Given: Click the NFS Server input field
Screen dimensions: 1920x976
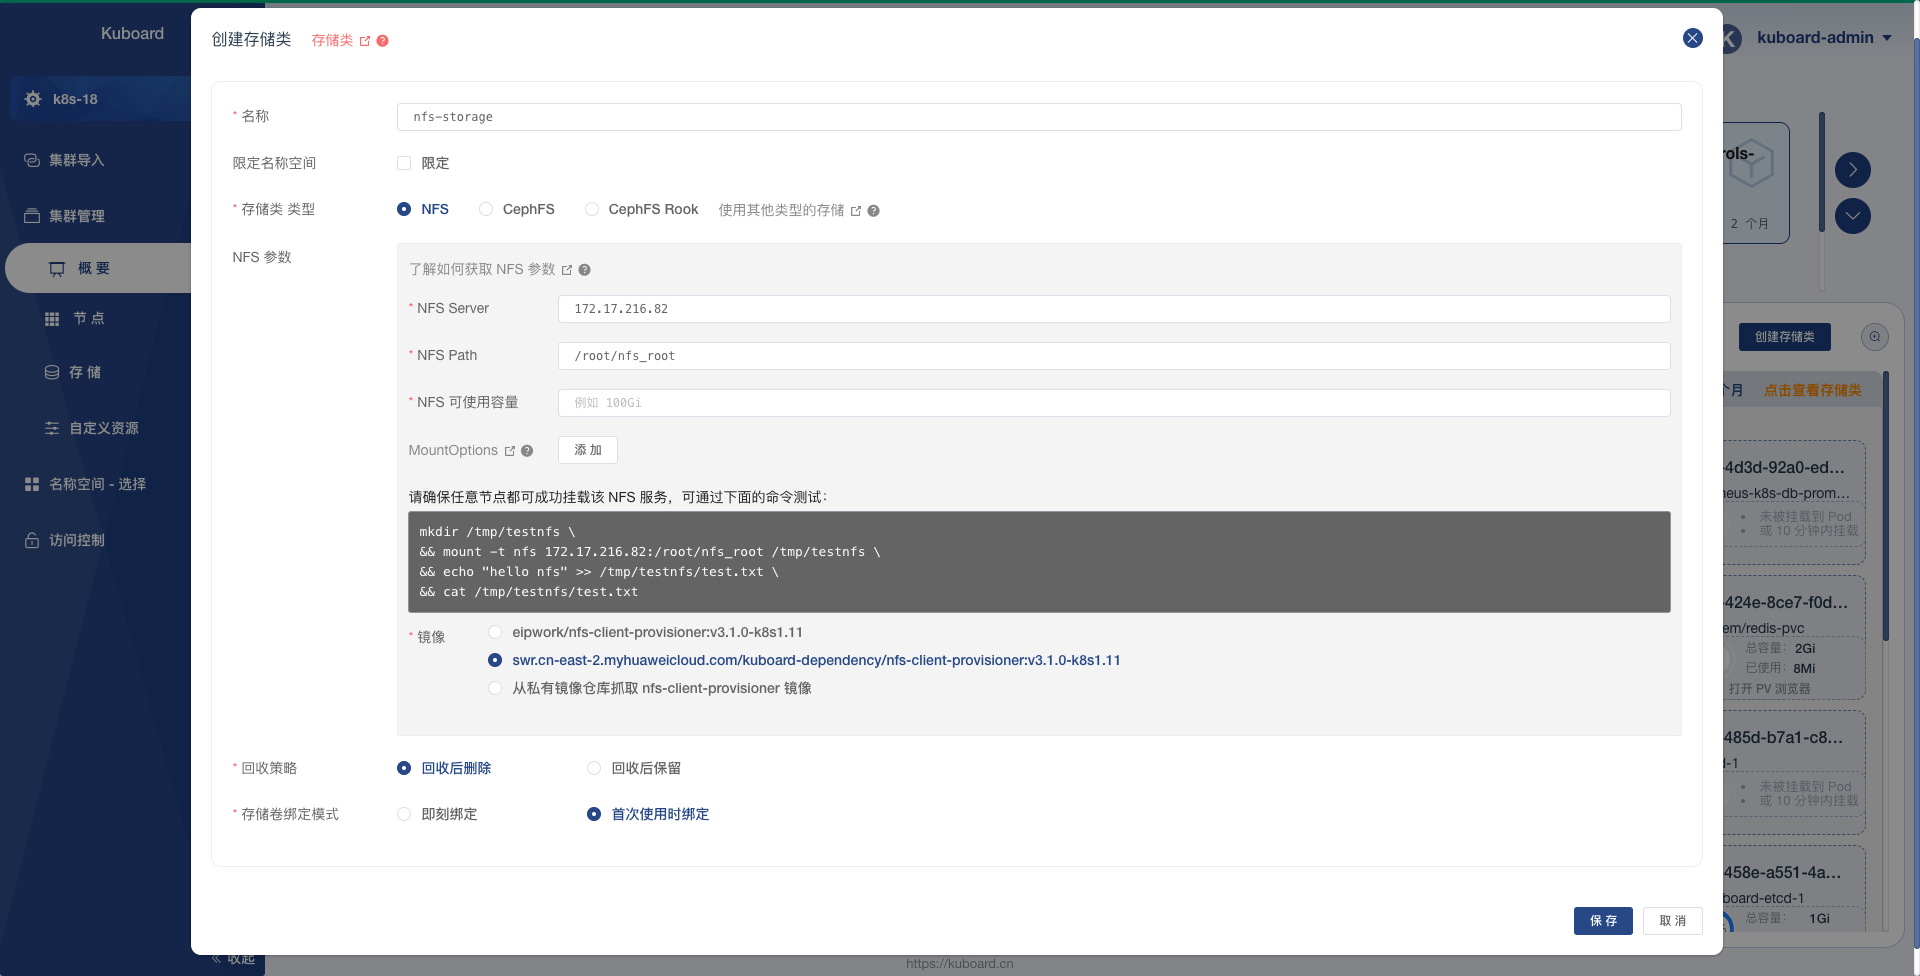Looking at the screenshot, I should 1114,309.
